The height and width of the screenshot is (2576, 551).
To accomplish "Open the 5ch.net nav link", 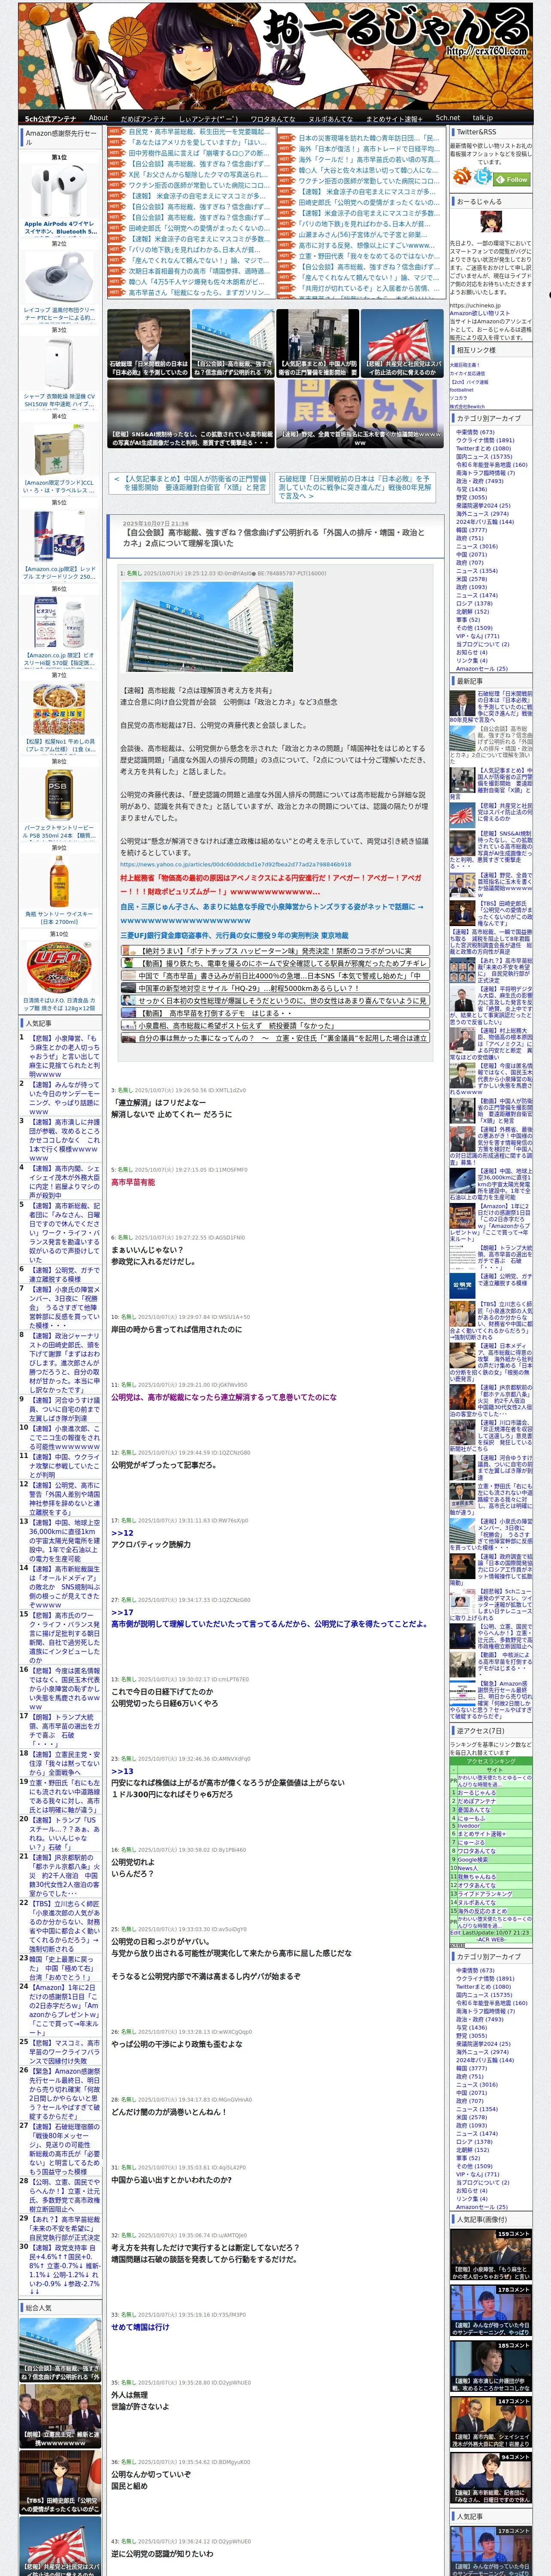I will (x=447, y=118).
